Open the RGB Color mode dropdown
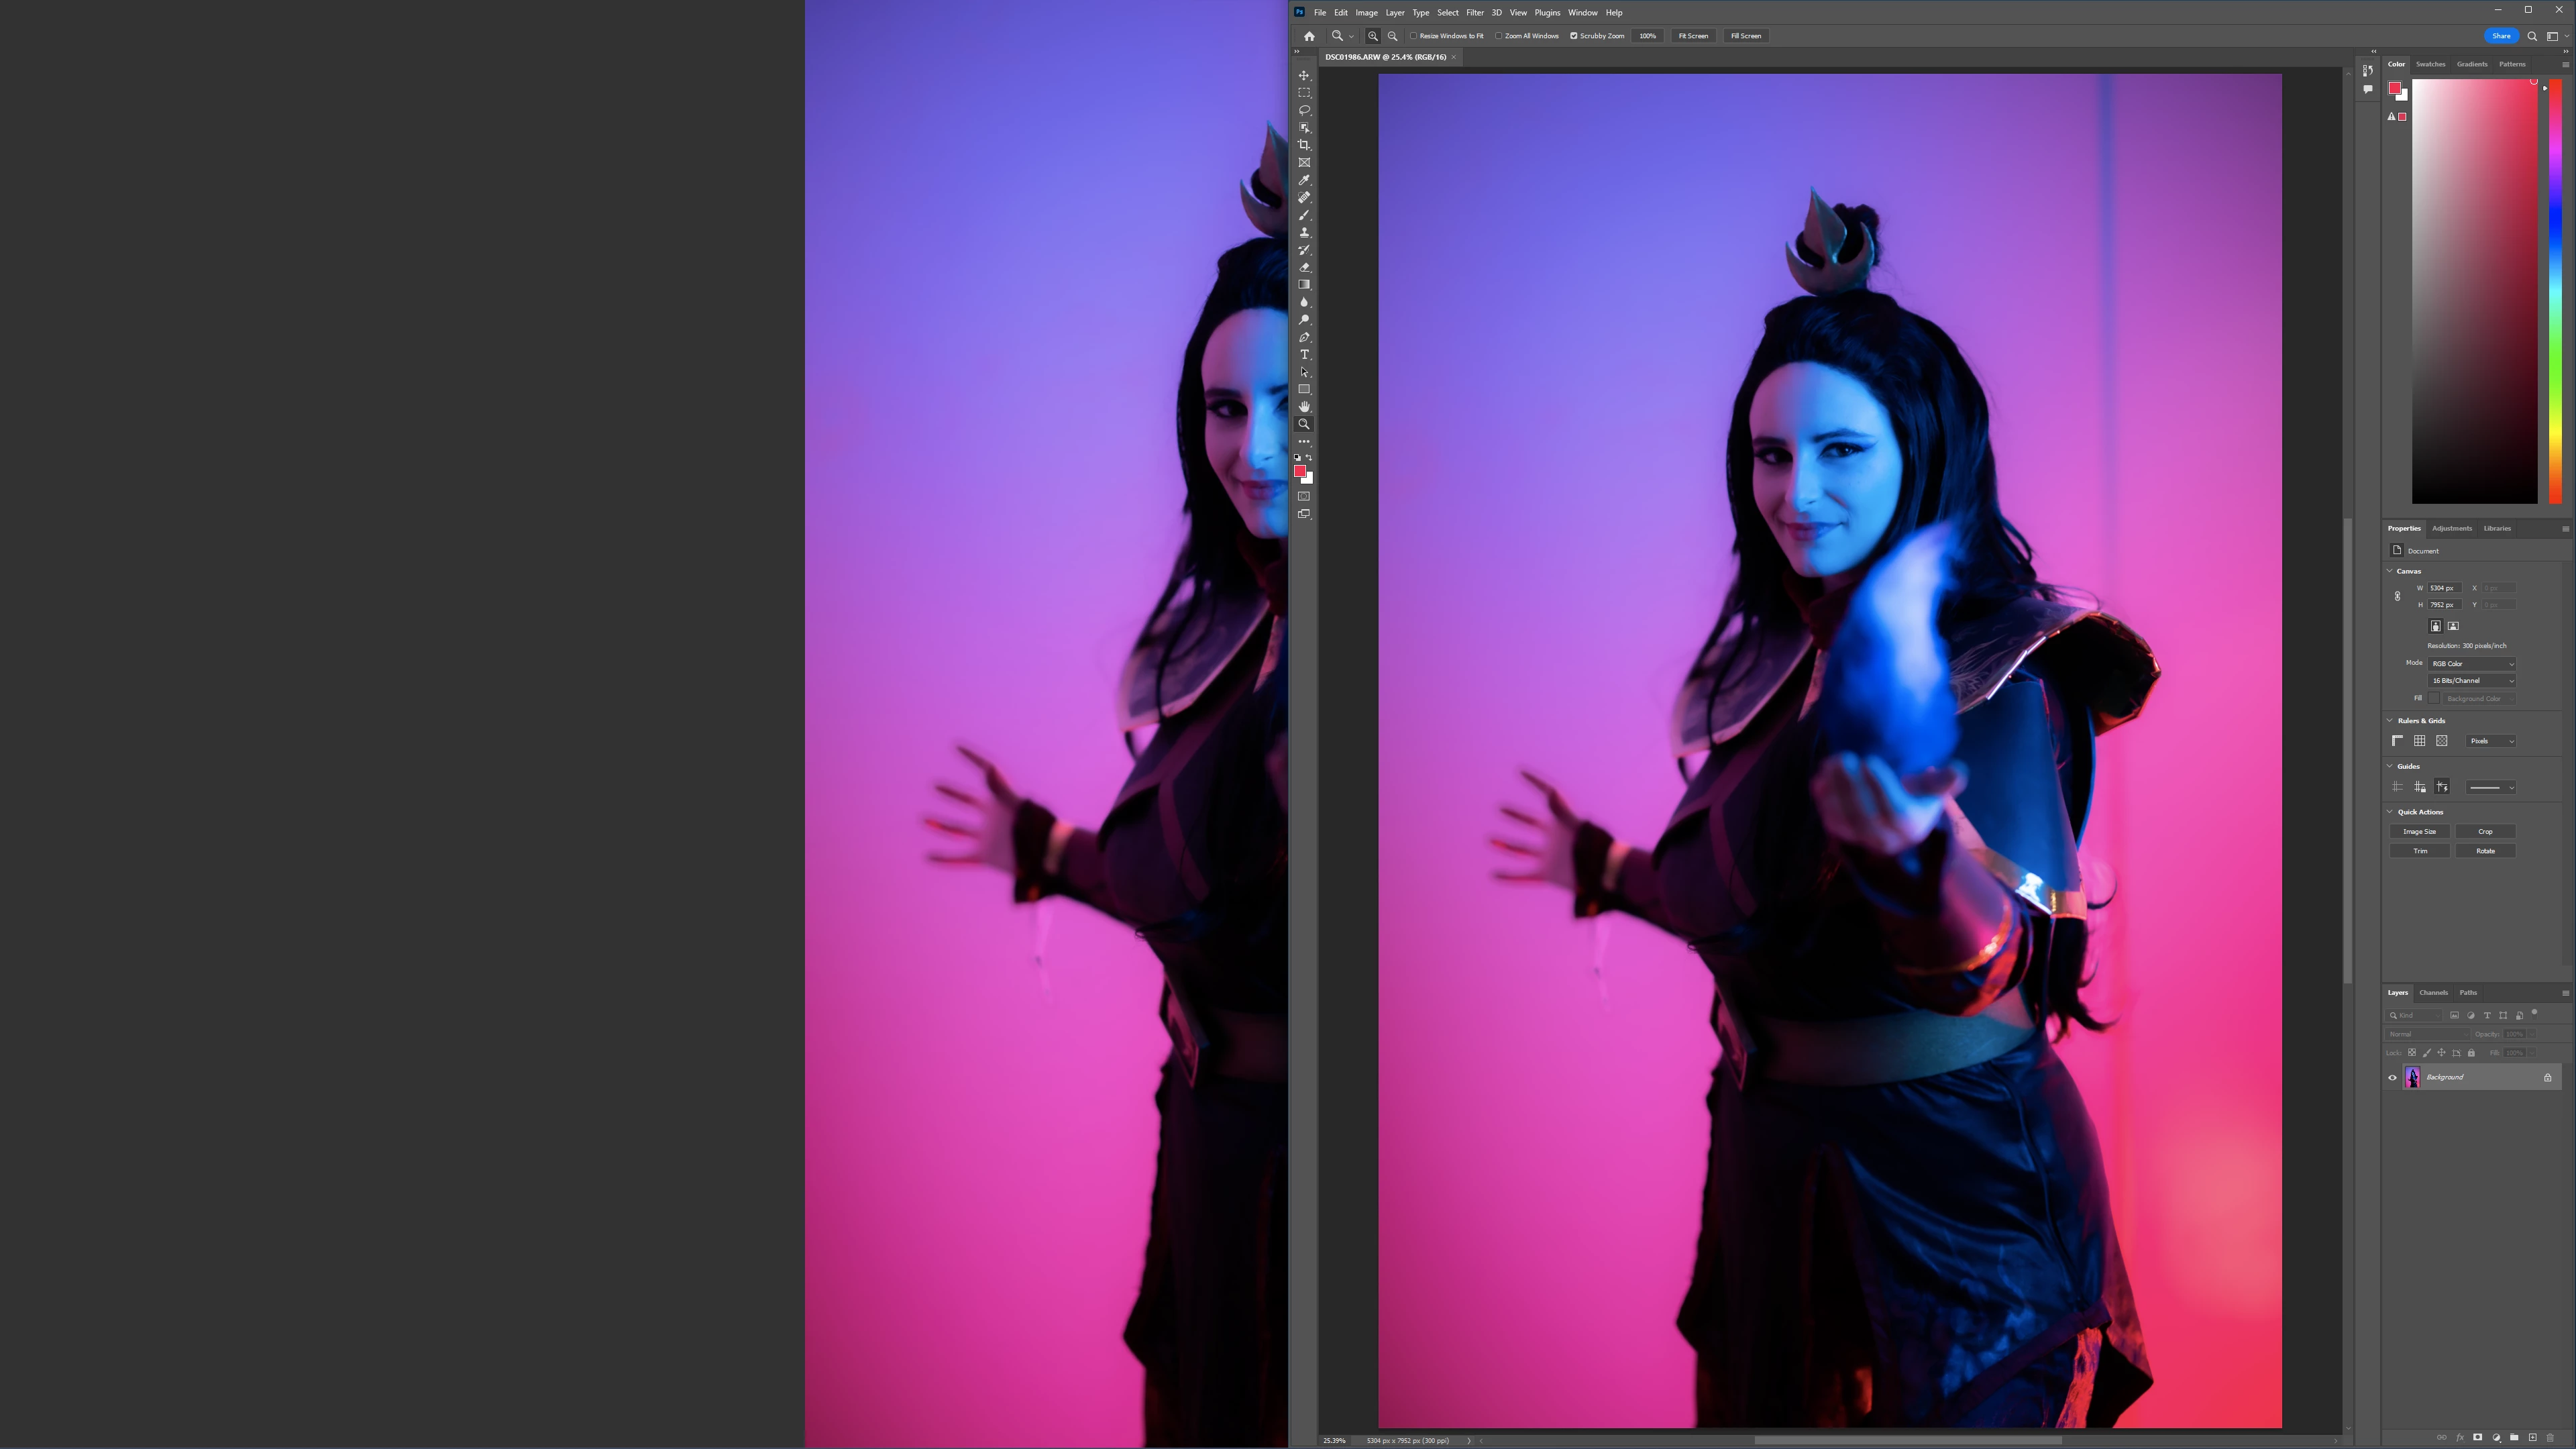The height and width of the screenshot is (1449, 2576). coord(2471,664)
